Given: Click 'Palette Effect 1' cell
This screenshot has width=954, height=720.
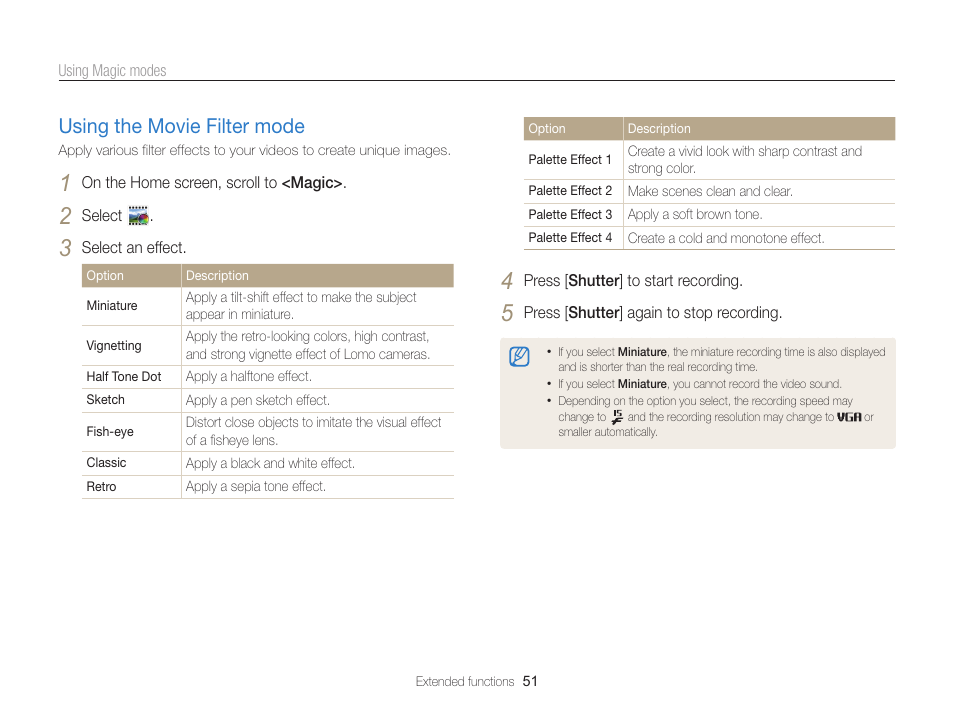Looking at the screenshot, I should tap(573, 159).
